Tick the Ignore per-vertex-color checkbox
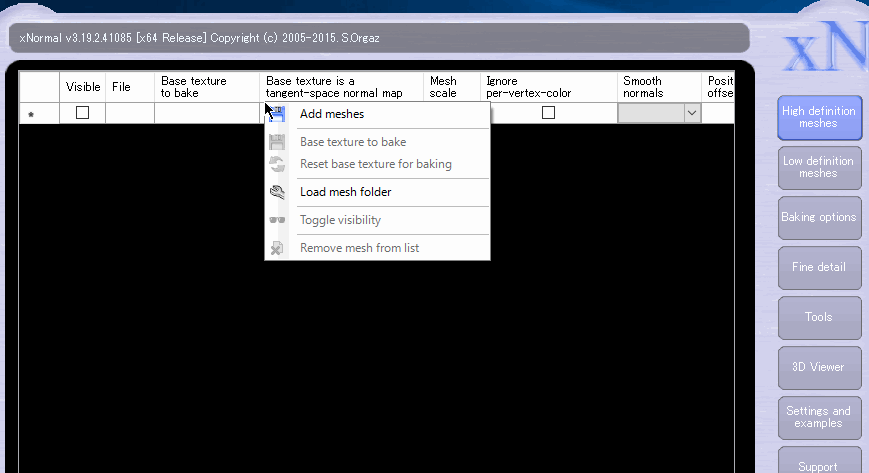This screenshot has width=869, height=473. click(x=548, y=113)
